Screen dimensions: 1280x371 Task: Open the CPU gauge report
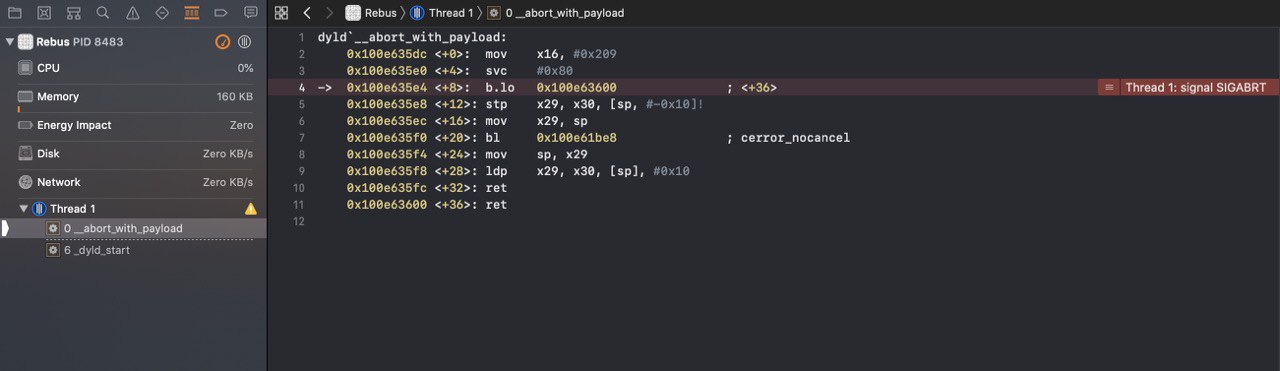pos(134,68)
